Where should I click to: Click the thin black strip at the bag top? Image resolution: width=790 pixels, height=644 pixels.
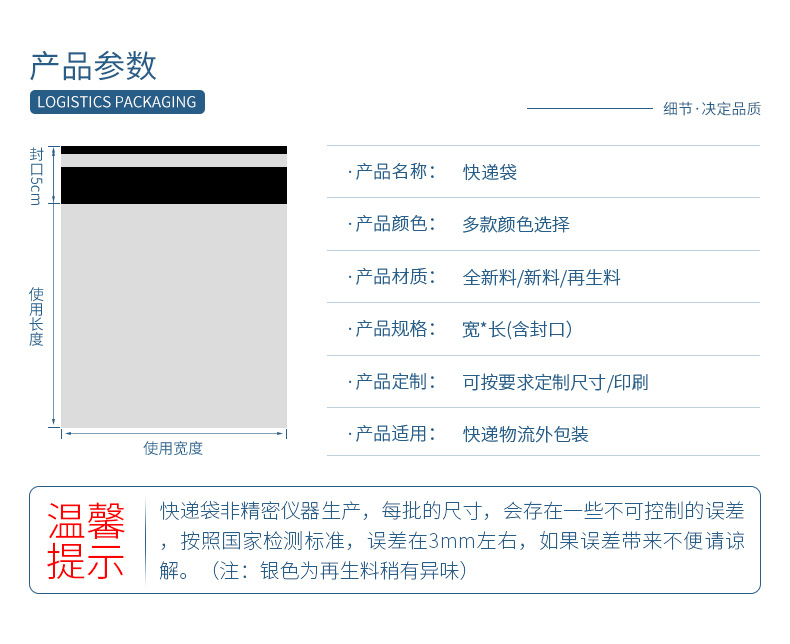click(x=174, y=150)
